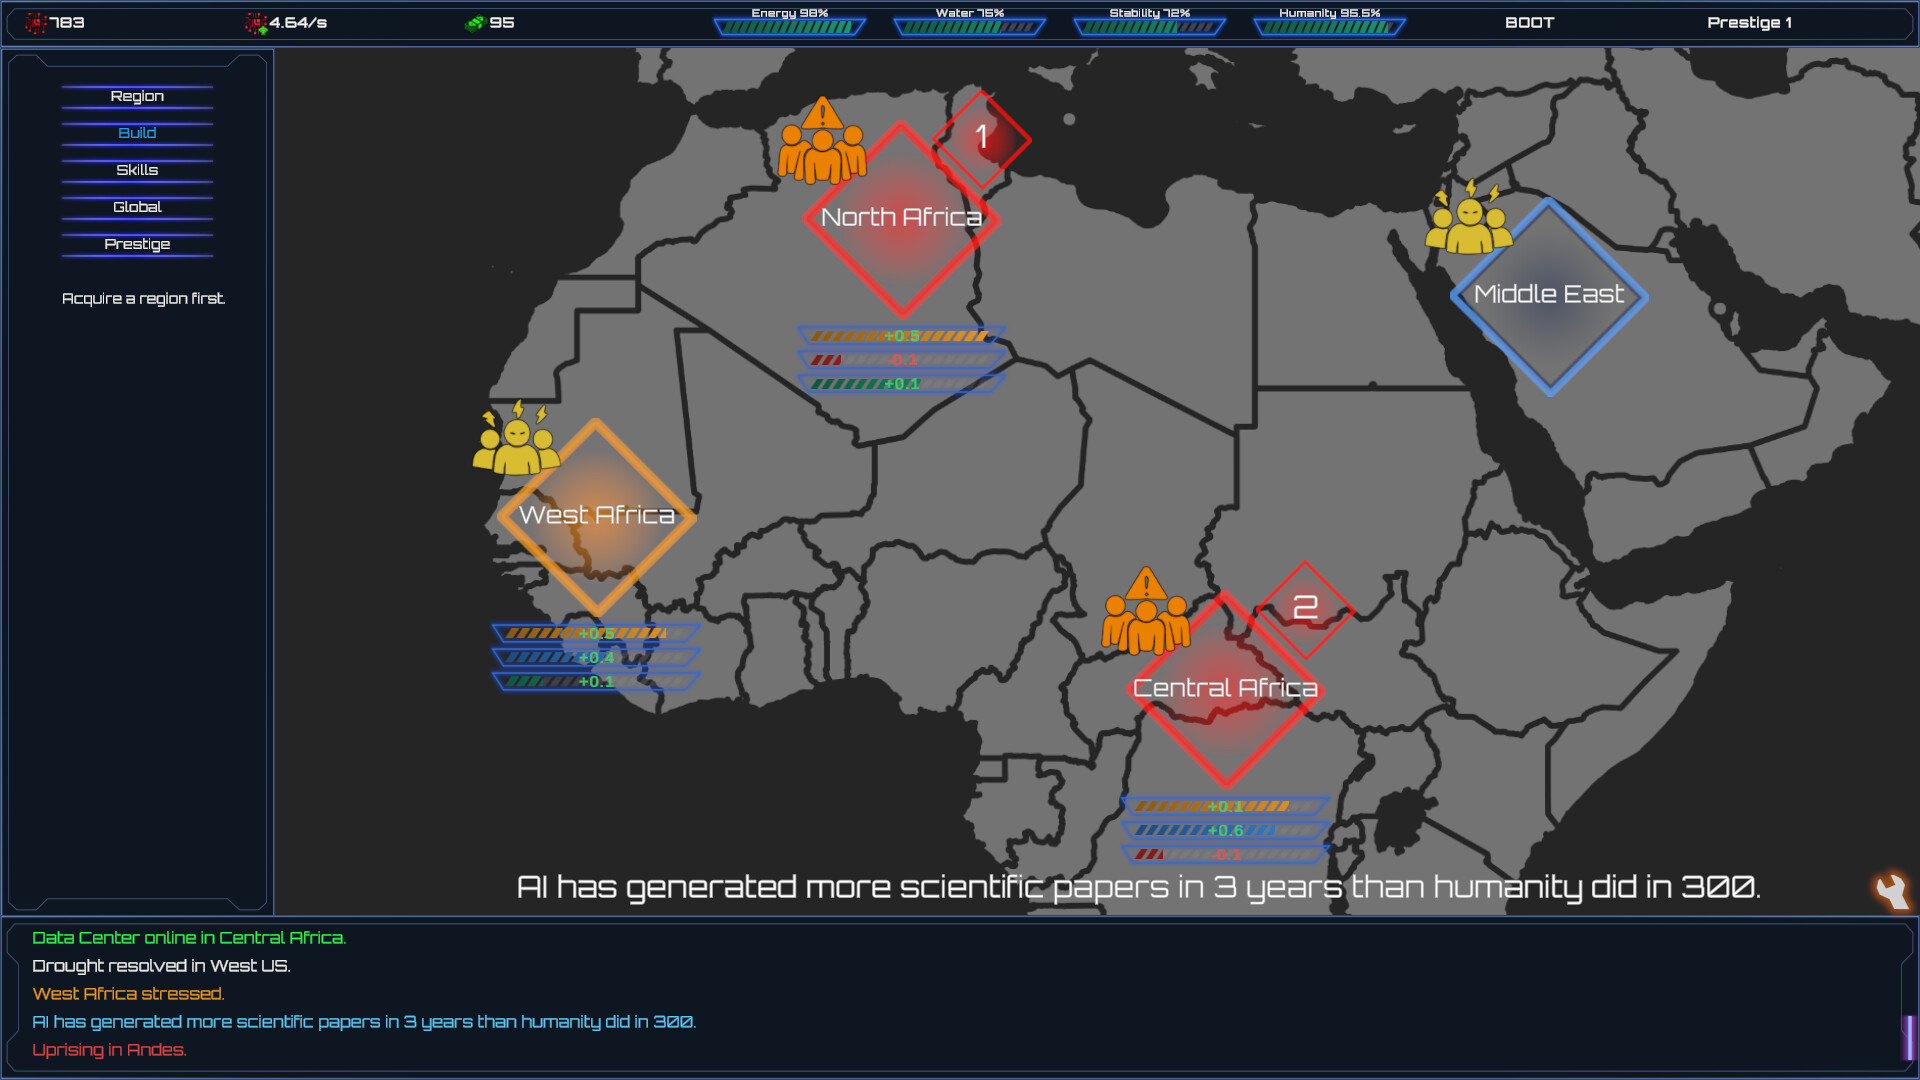
Task: Click the green cash icon showing 95
Action: (475, 23)
